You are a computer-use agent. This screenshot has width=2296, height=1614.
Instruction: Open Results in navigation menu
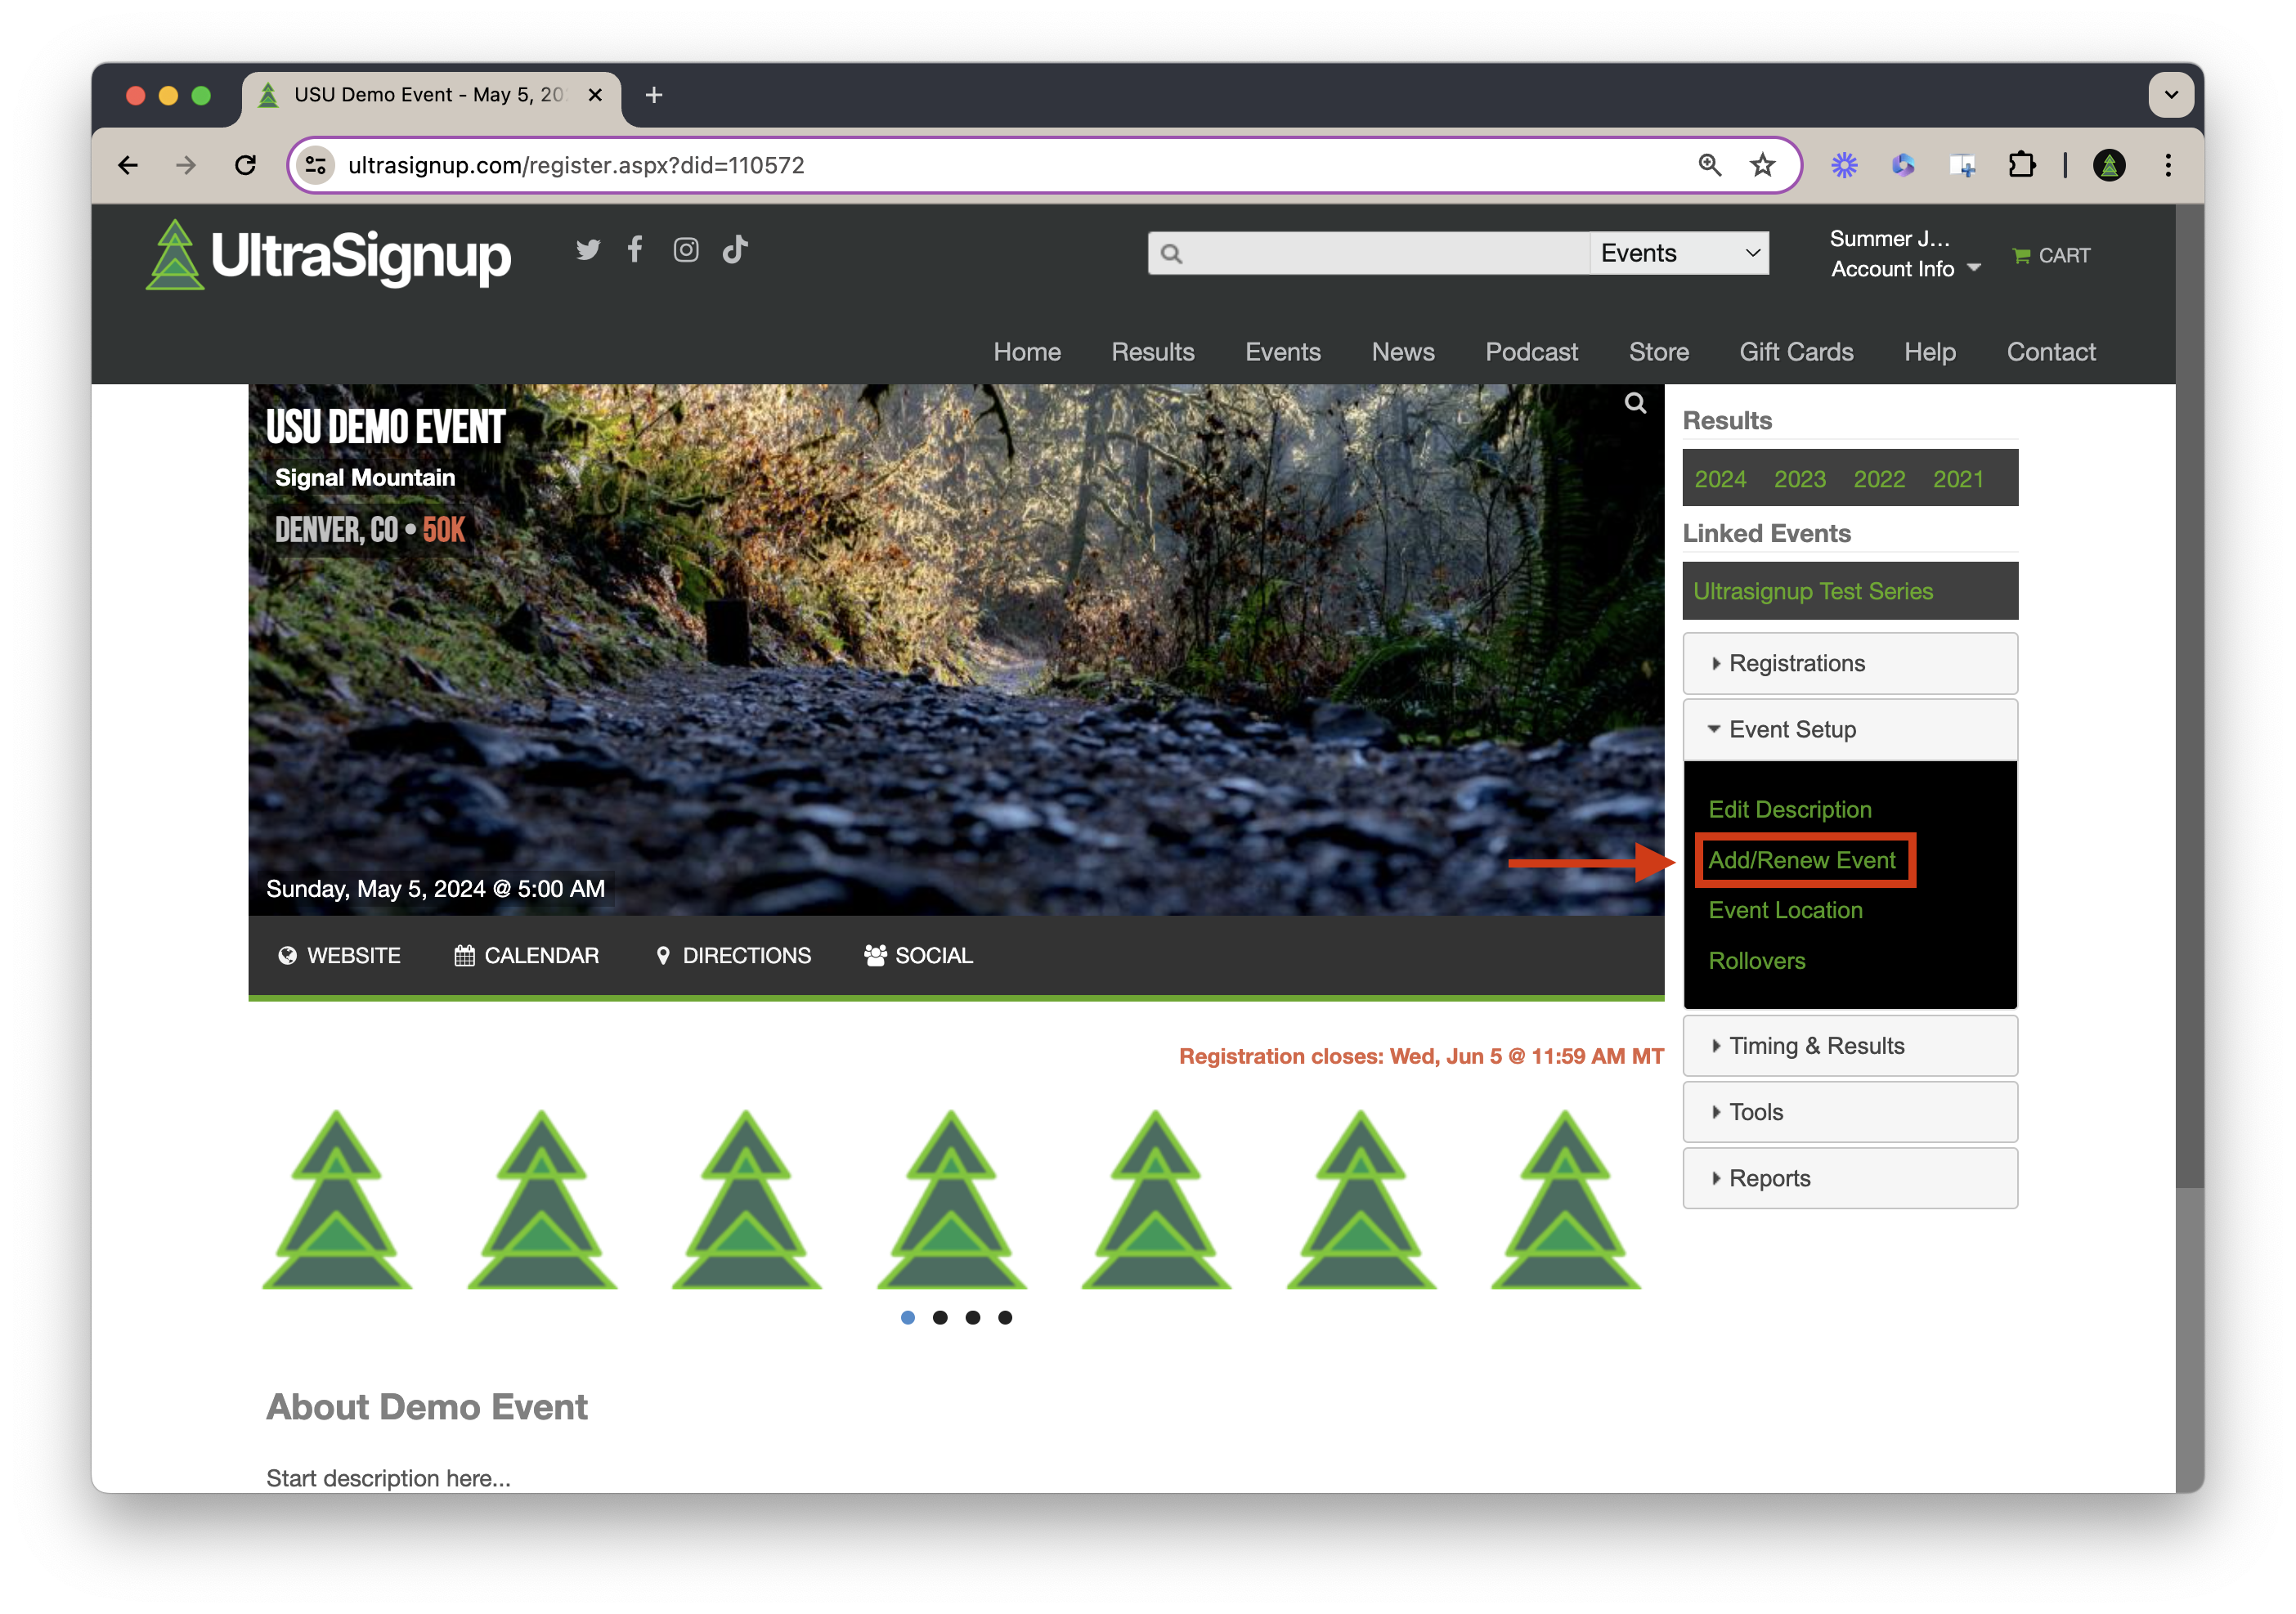pyautogui.click(x=1153, y=352)
